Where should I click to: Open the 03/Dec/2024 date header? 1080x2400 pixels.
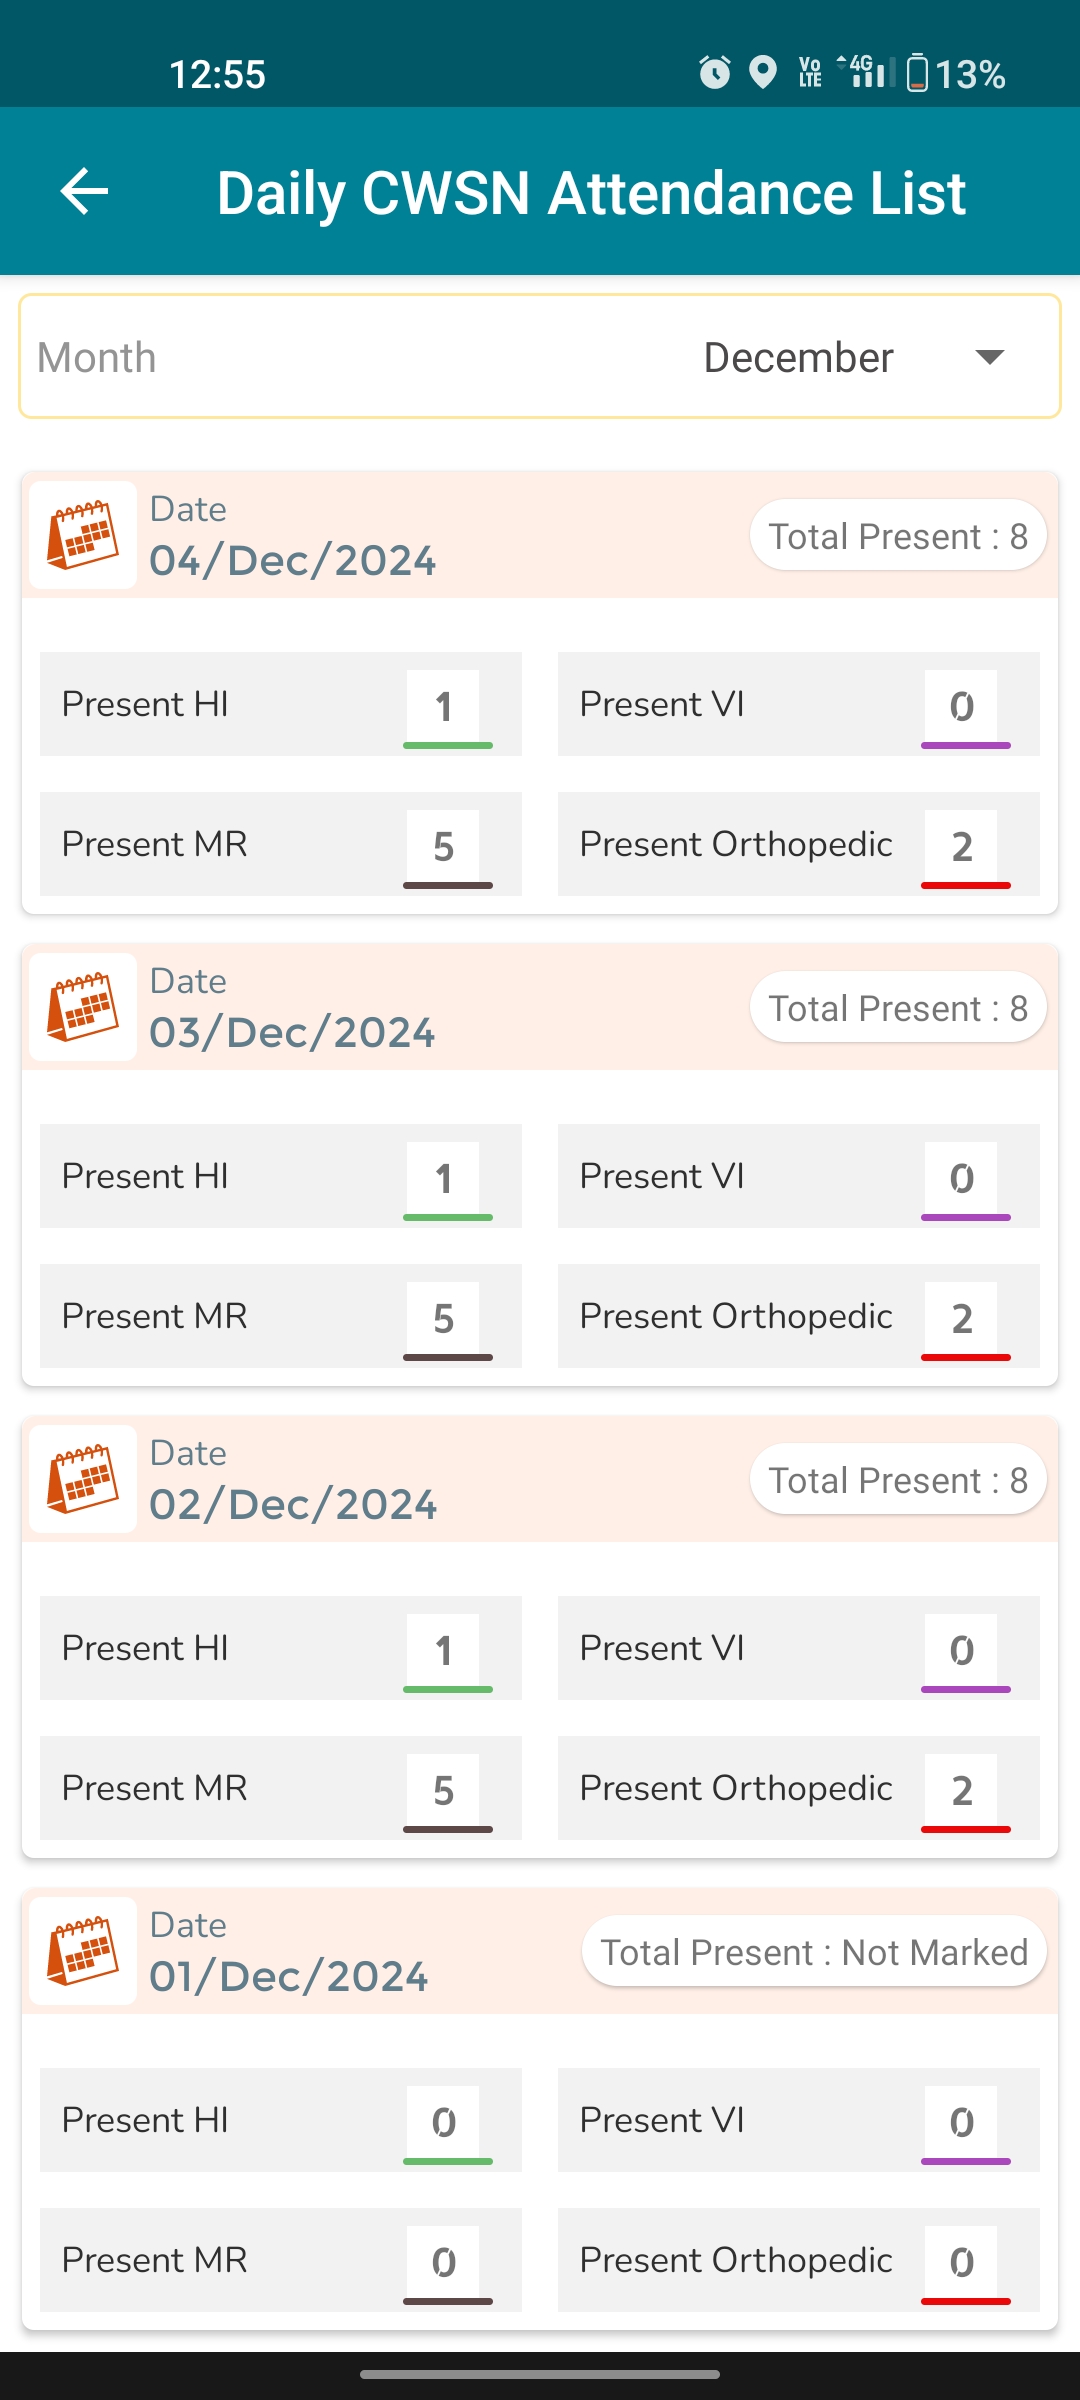coord(540,1007)
